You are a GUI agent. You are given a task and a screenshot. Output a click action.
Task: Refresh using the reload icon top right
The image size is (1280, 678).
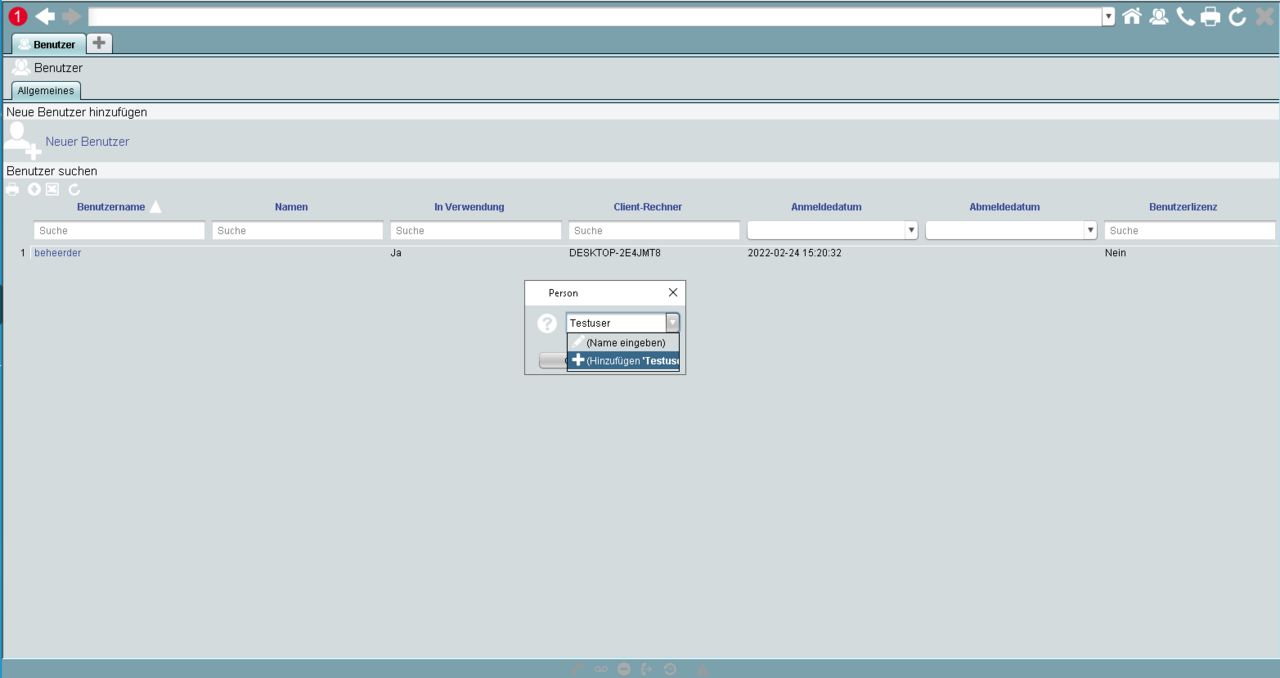click(x=1237, y=16)
